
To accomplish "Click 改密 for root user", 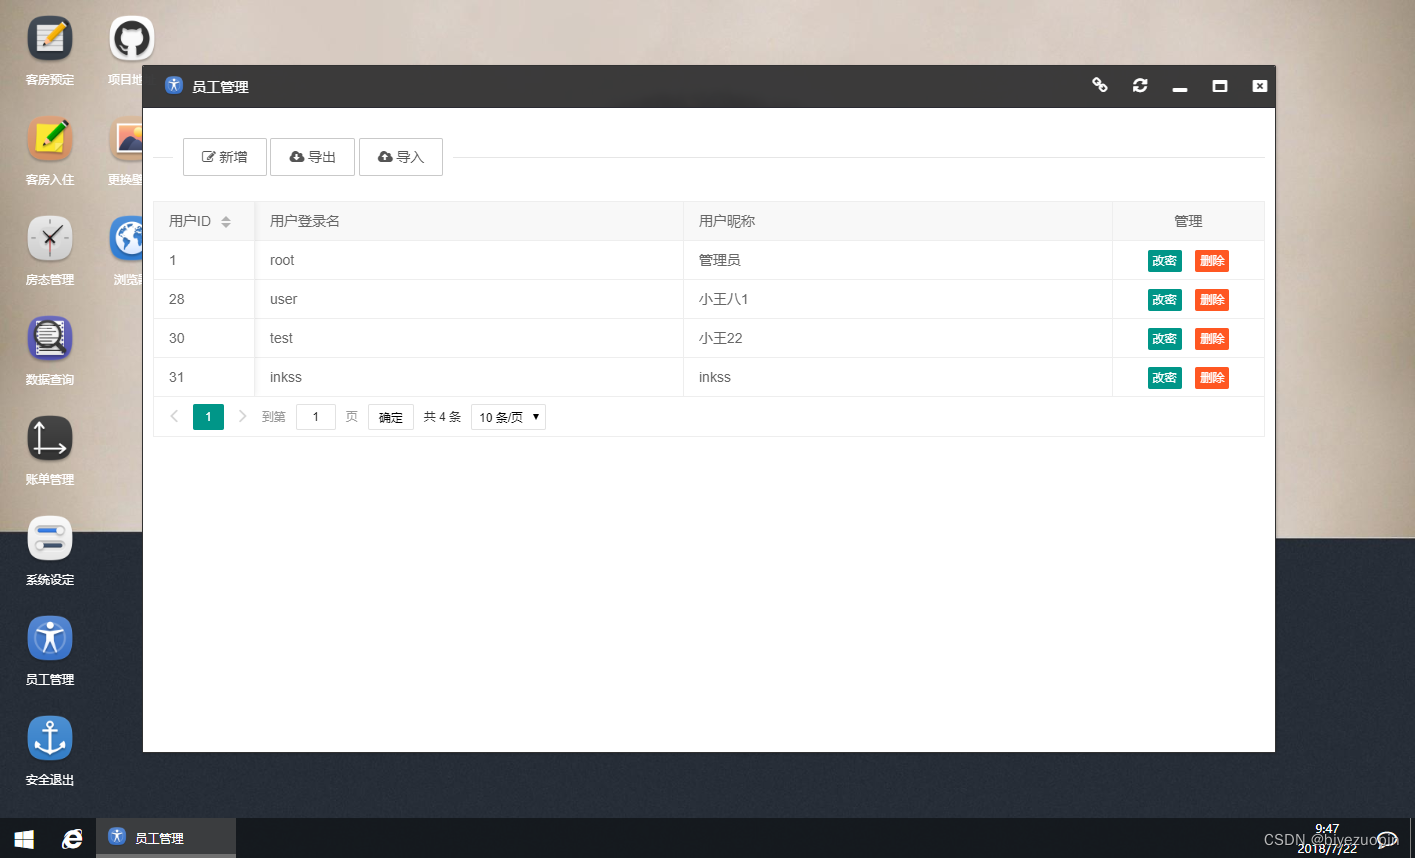I will click(1165, 260).
